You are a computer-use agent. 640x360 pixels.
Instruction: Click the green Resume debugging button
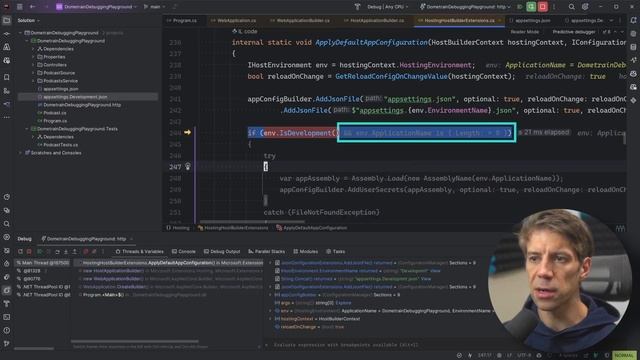tap(531, 7)
